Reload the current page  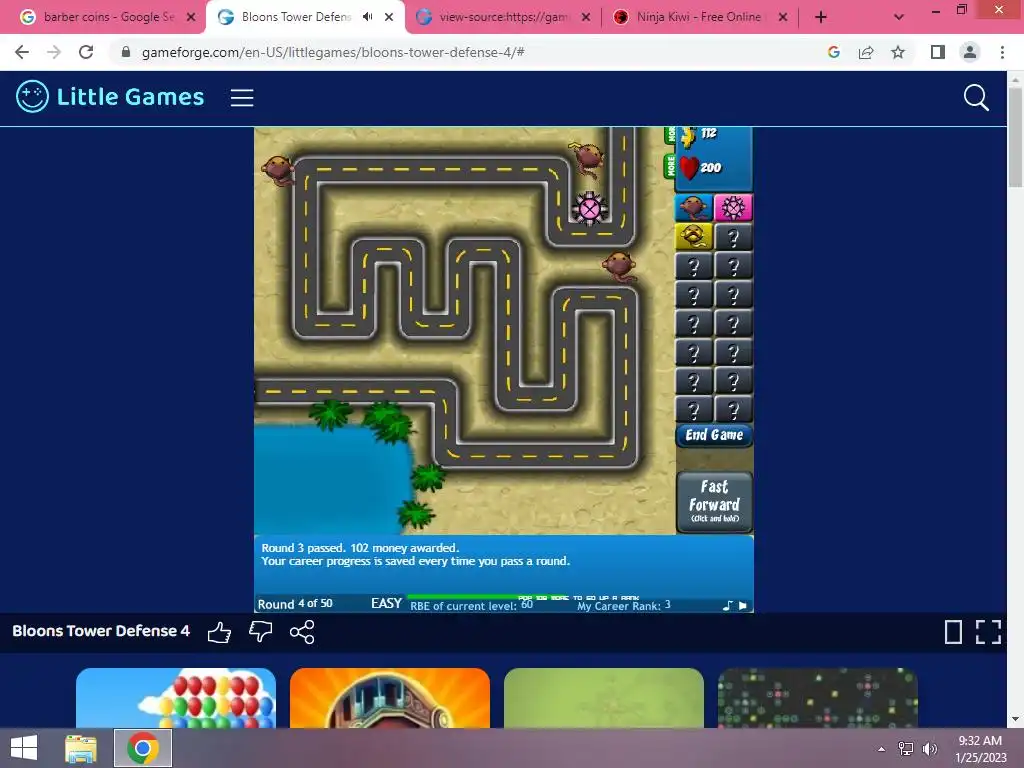coord(86,52)
